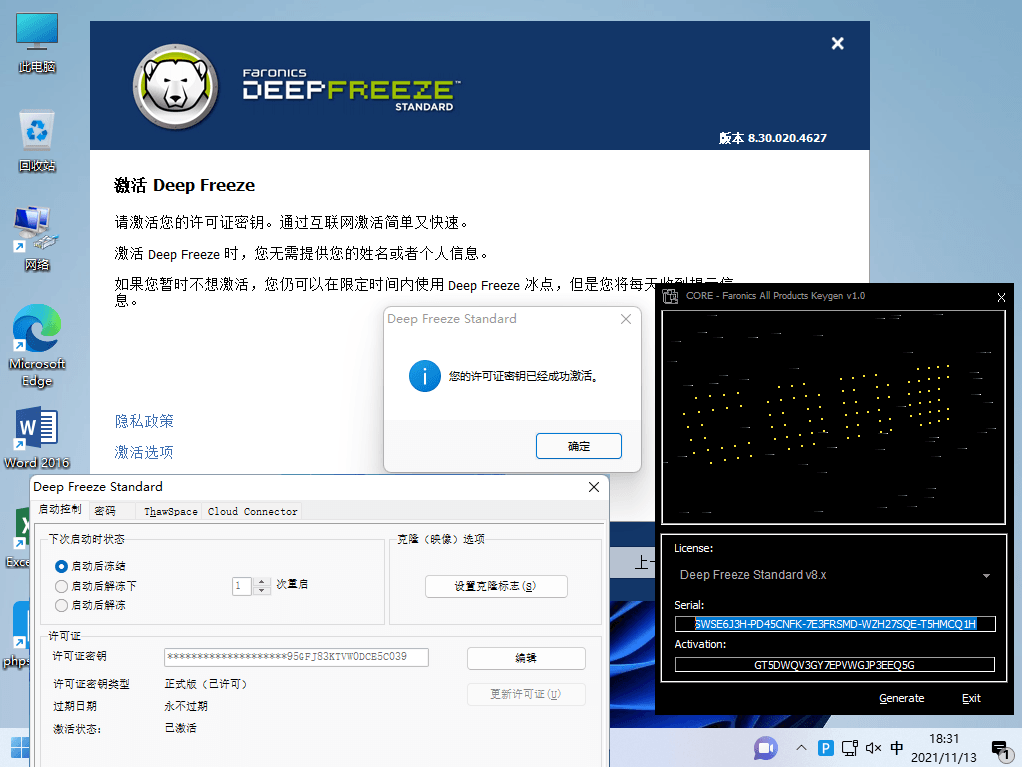Open the Recycle Bin desktop icon
Screen dimensions: 1022x767
point(36,141)
